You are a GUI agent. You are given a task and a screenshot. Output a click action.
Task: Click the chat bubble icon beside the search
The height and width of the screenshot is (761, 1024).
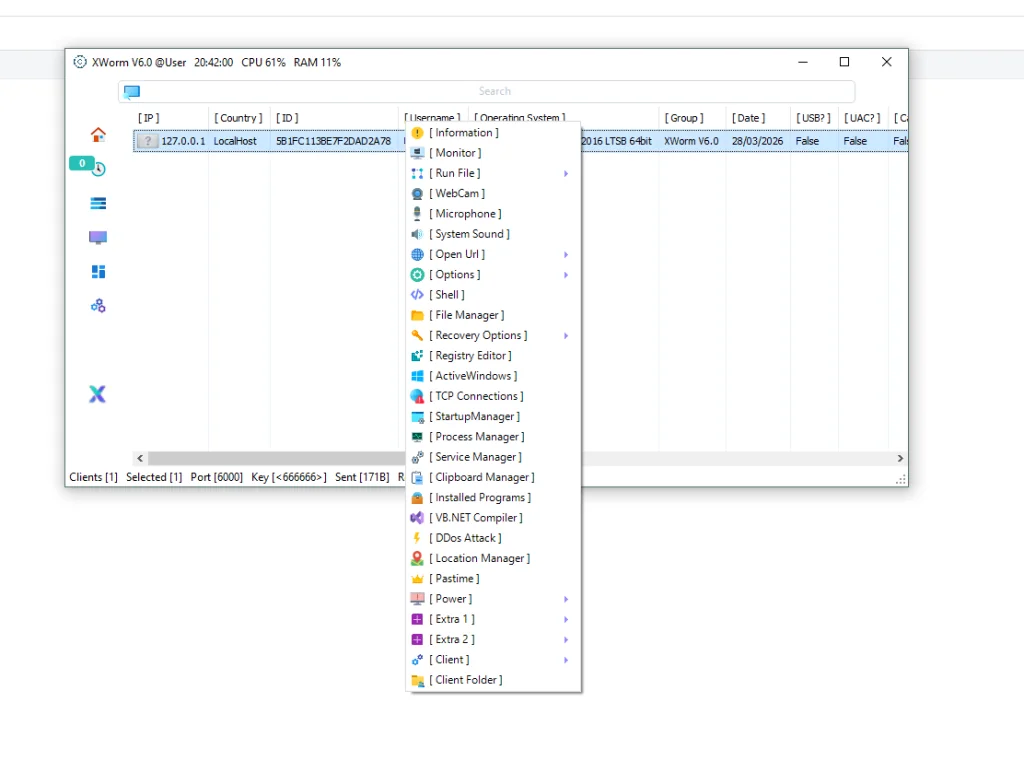click(x=132, y=92)
